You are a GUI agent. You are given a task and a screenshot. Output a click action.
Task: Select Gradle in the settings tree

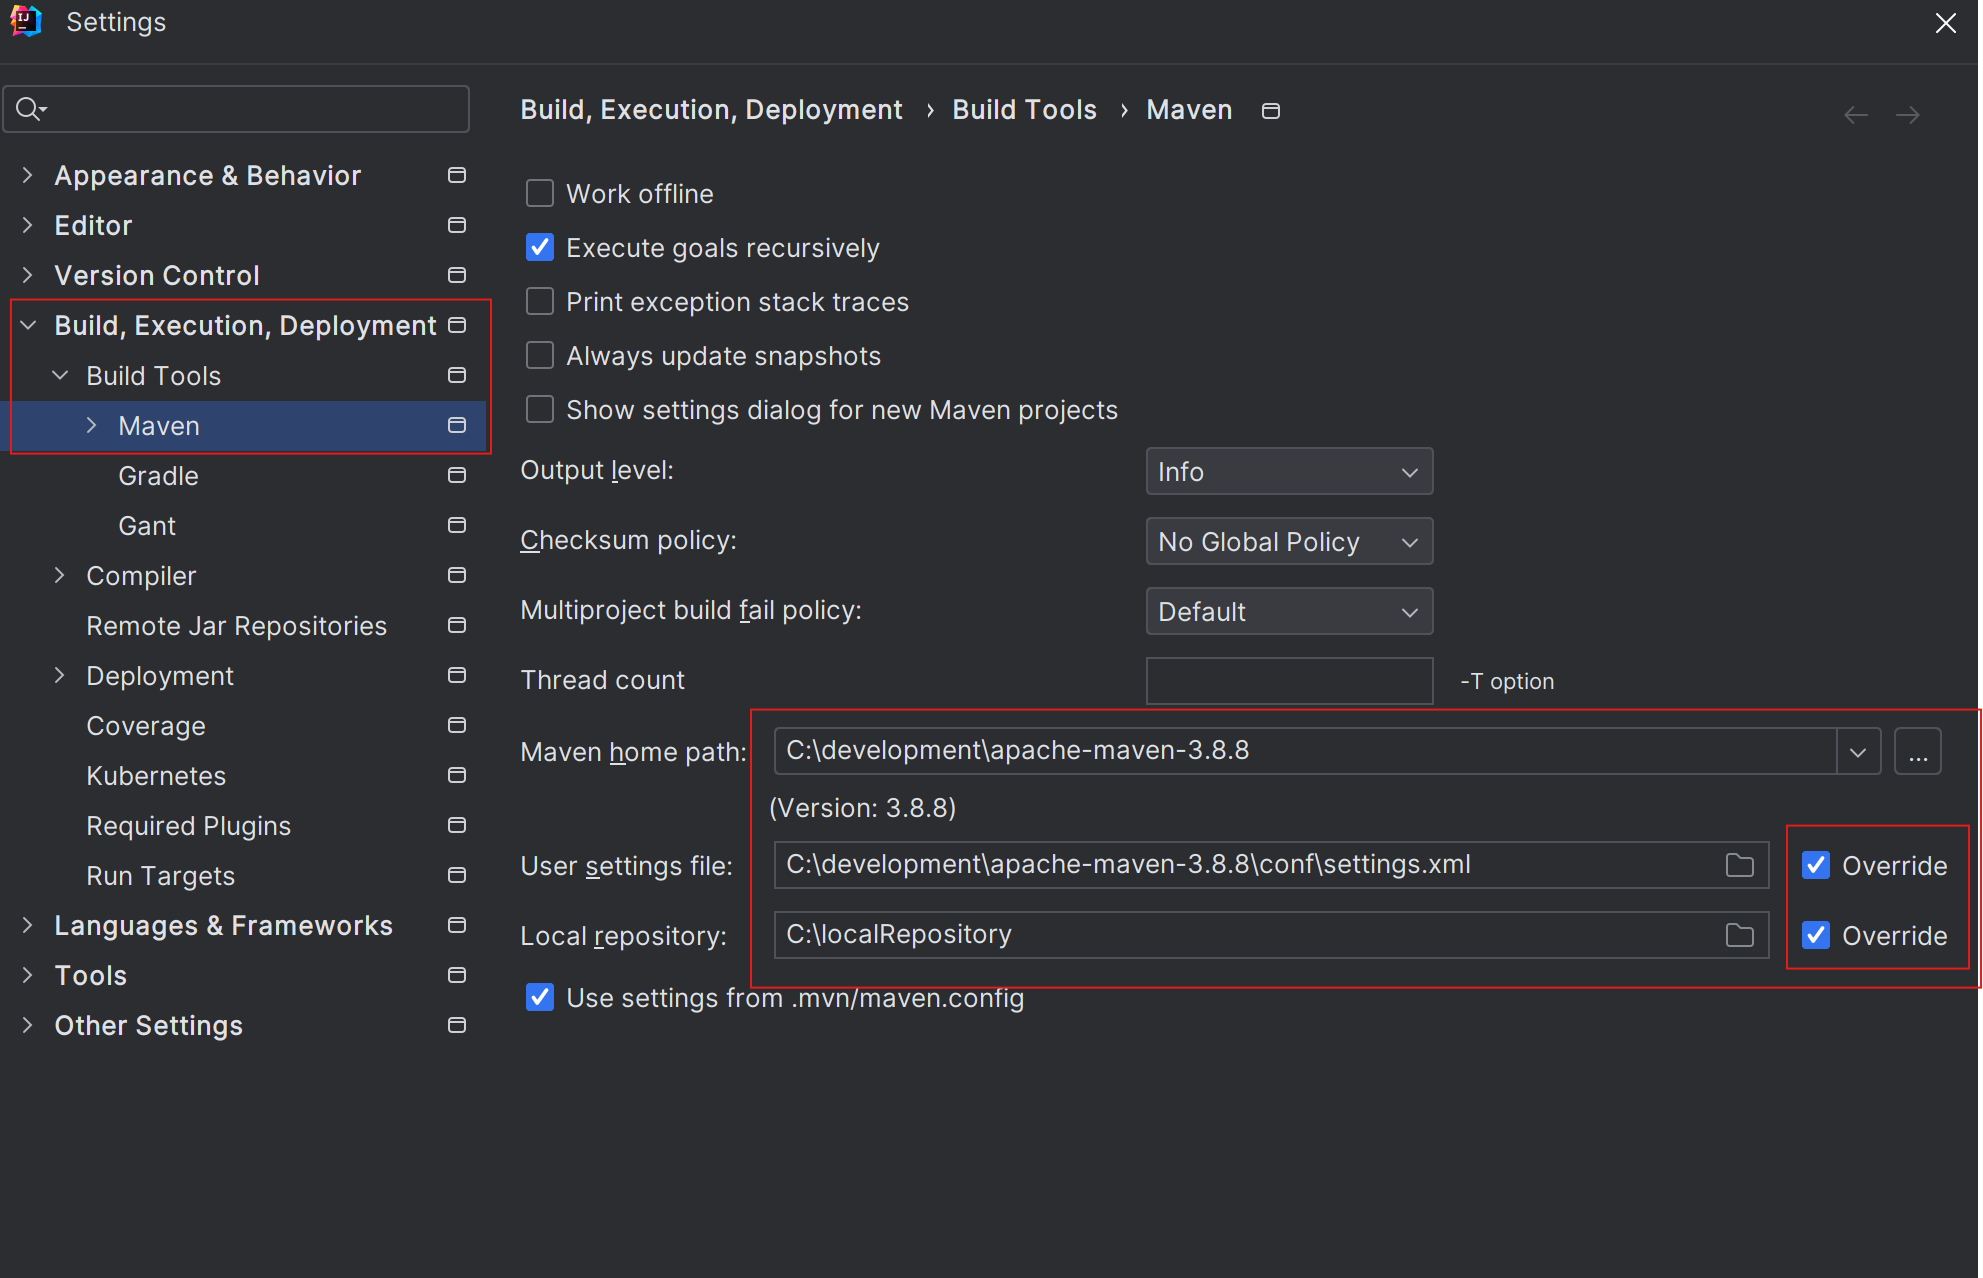coord(158,476)
